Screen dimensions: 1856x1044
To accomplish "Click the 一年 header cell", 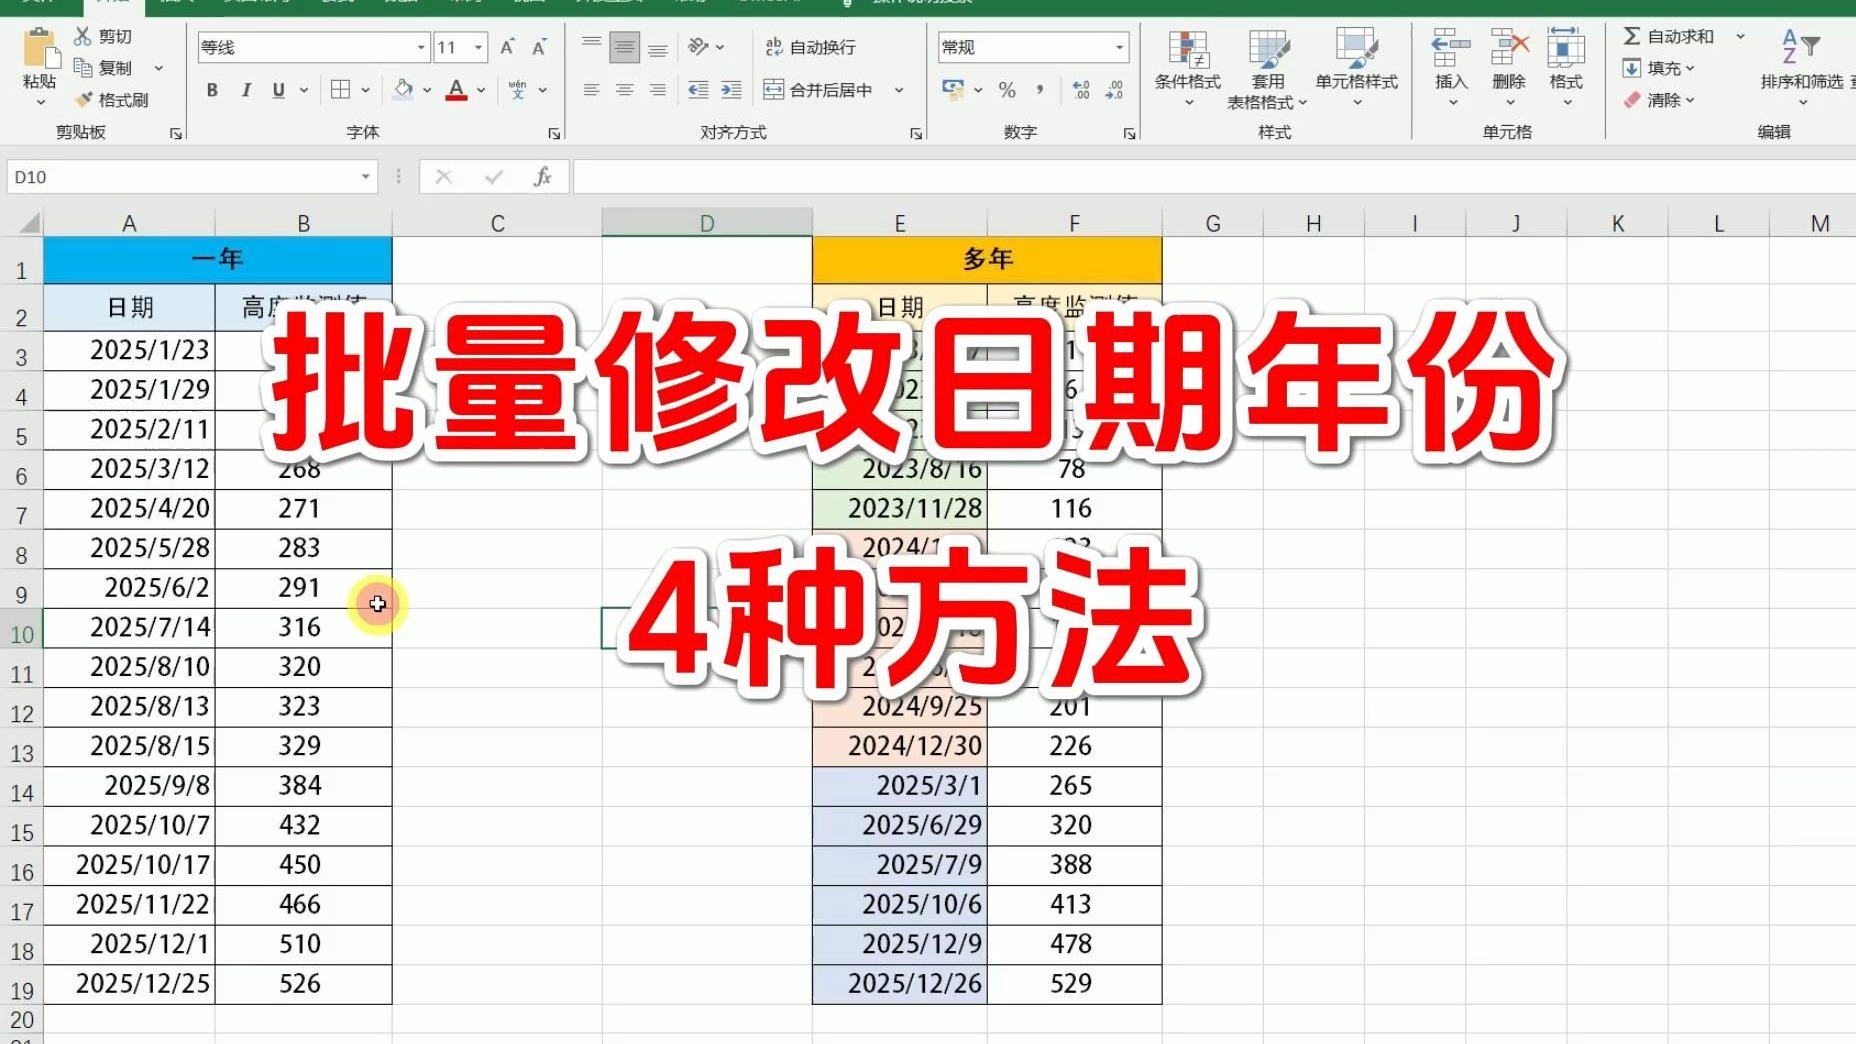I will tap(218, 260).
